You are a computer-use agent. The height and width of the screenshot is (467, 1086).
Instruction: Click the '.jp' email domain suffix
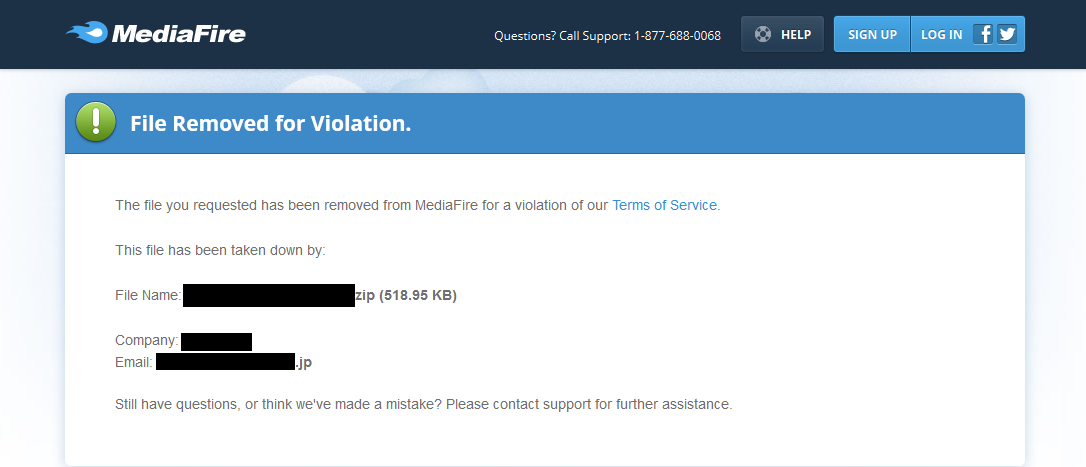(x=303, y=362)
